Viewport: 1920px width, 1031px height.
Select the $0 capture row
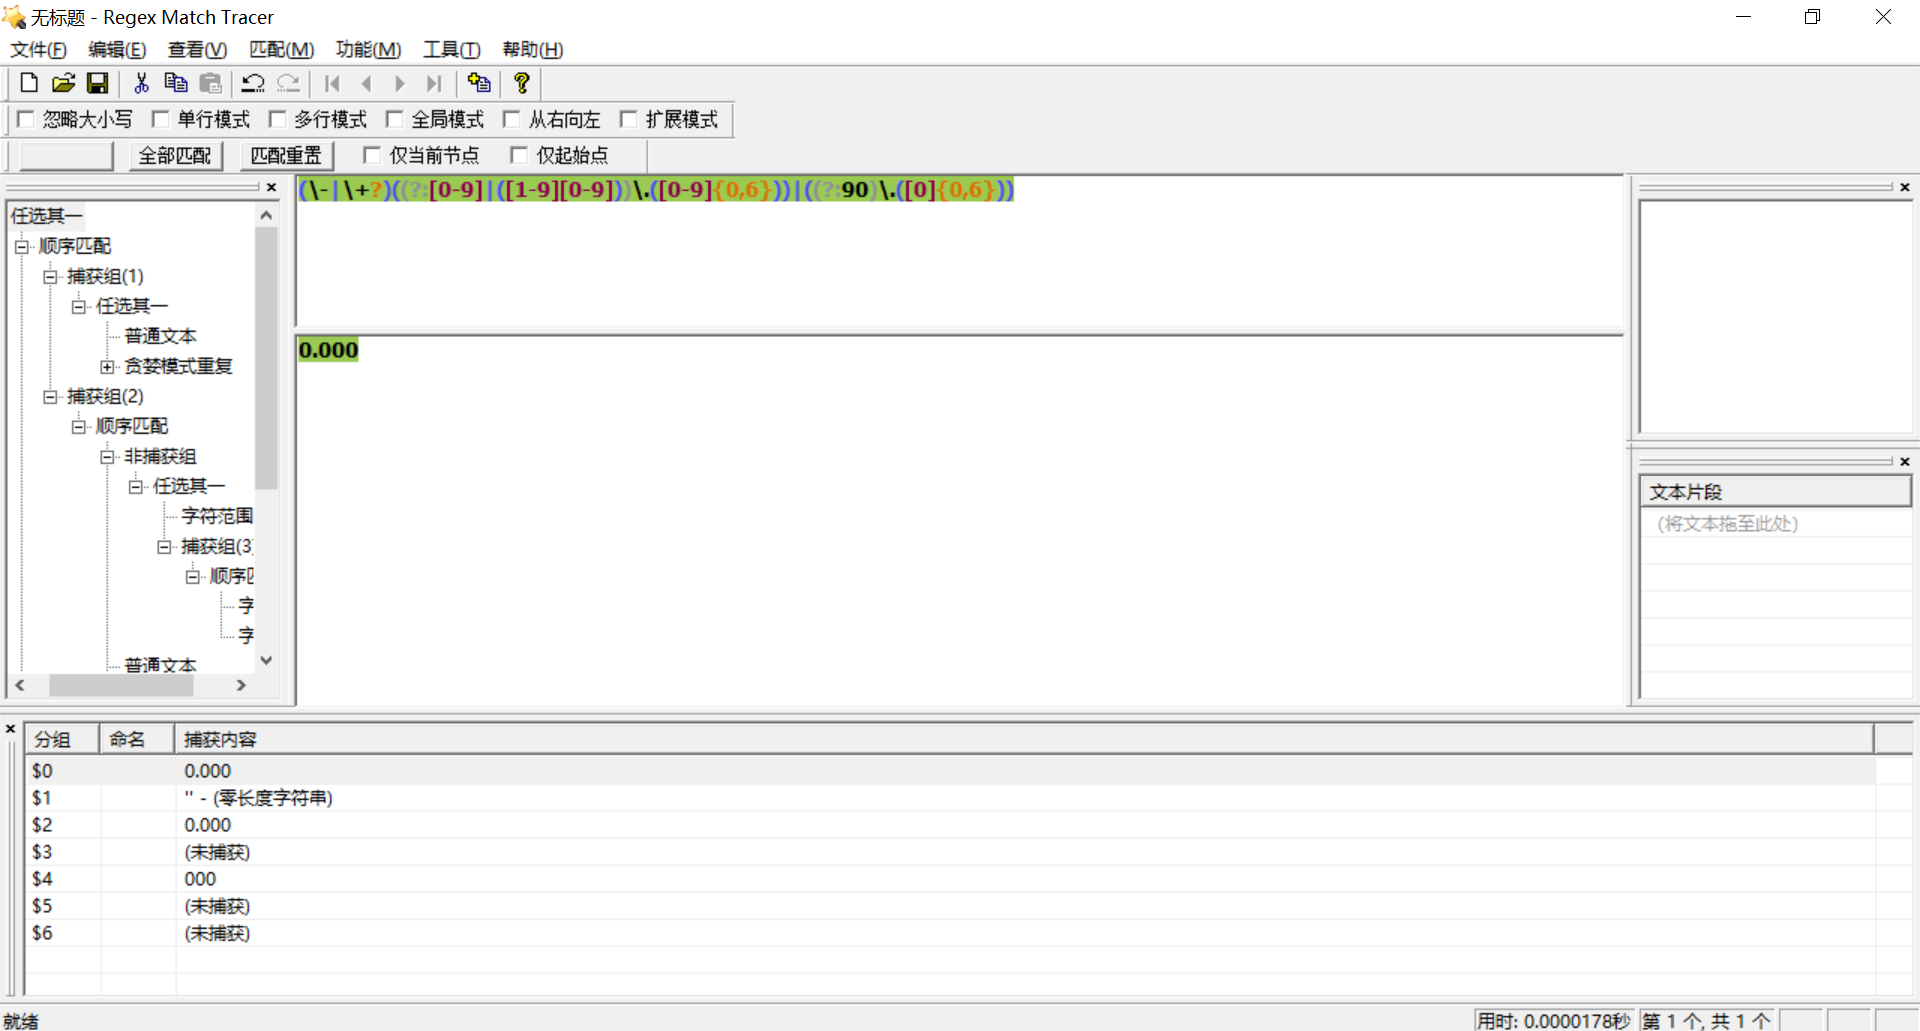click(x=950, y=771)
